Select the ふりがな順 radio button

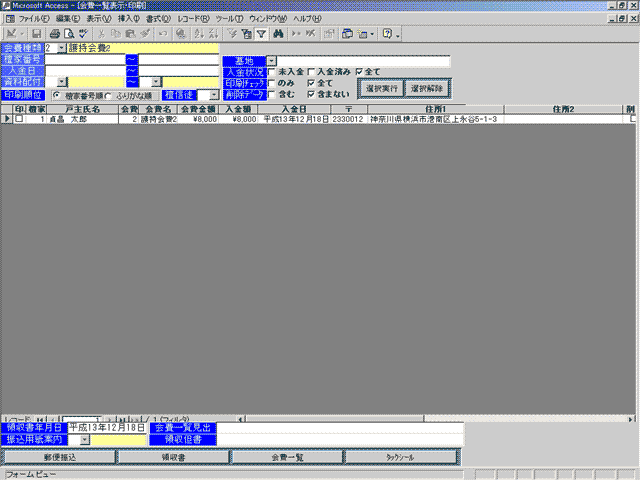coord(109,95)
